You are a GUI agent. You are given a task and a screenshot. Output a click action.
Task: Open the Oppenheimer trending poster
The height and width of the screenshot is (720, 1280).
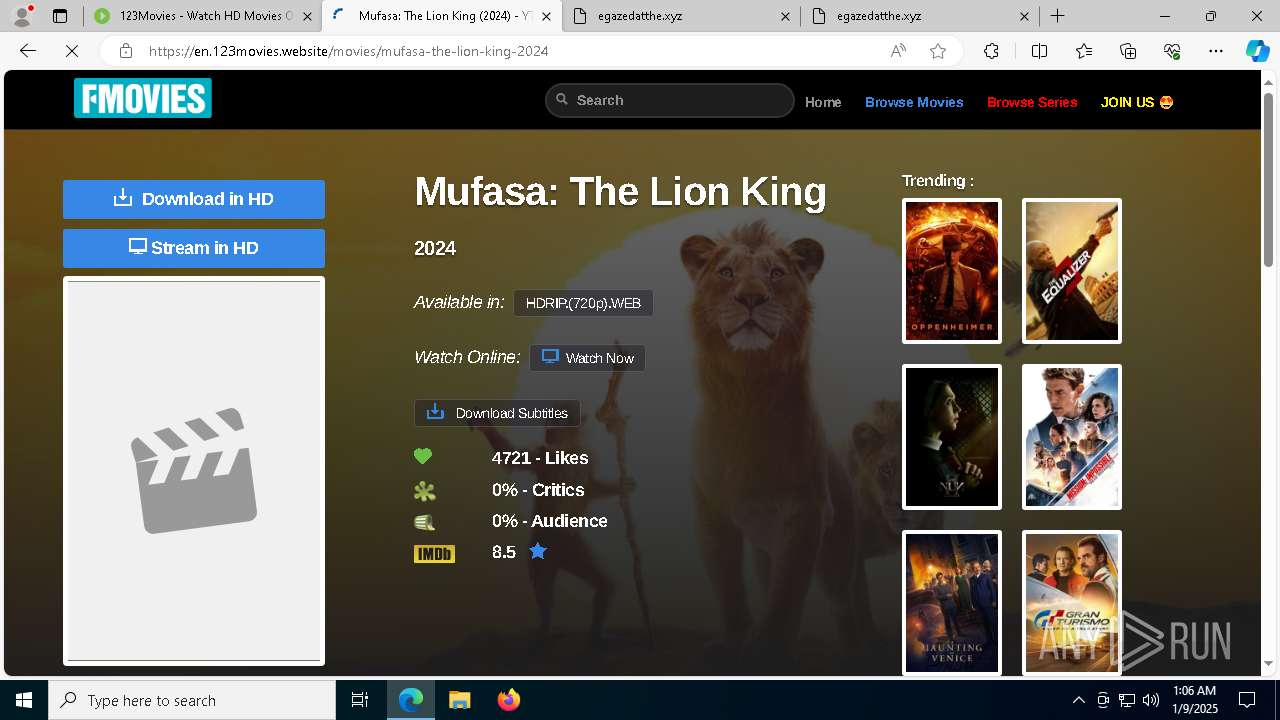click(952, 271)
